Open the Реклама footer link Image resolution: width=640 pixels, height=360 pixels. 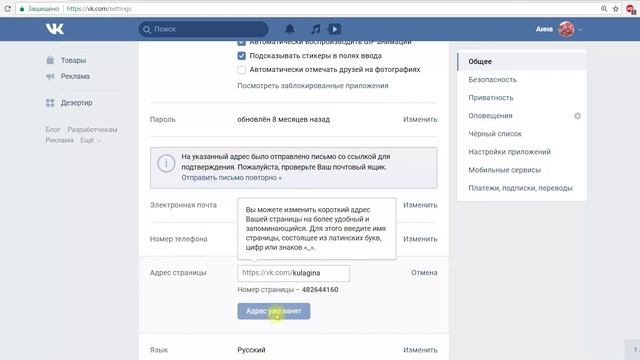click(60, 140)
